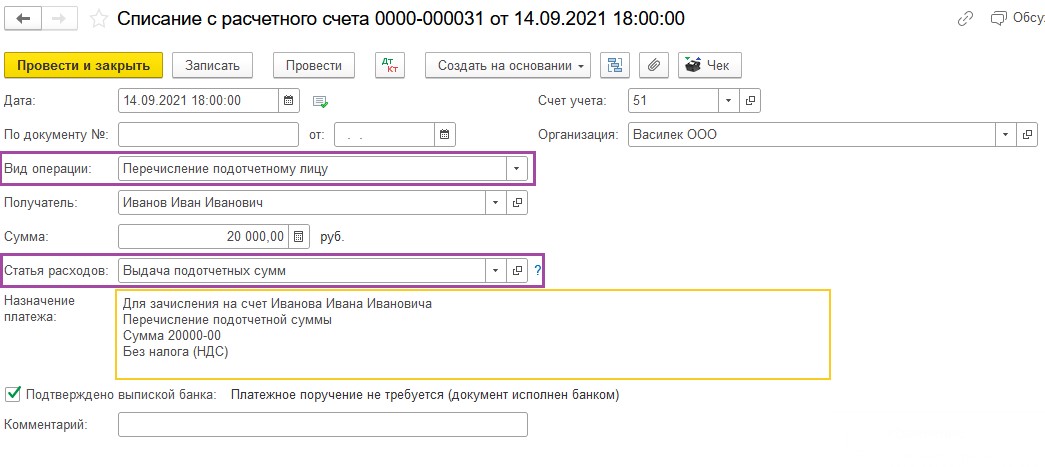The image size is (1045, 467).
Task: Open Организация dropdown list
Action: click(1006, 134)
